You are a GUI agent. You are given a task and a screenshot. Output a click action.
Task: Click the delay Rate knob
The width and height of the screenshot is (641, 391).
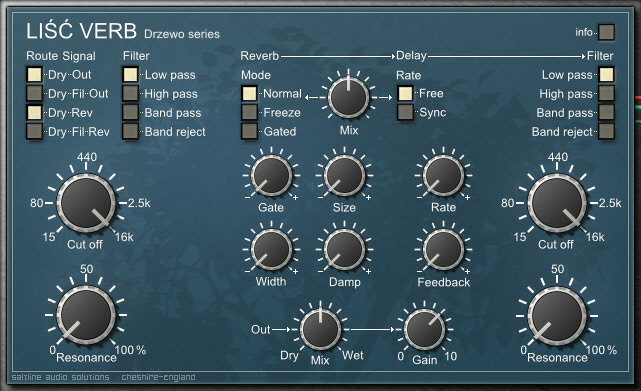coord(444,175)
